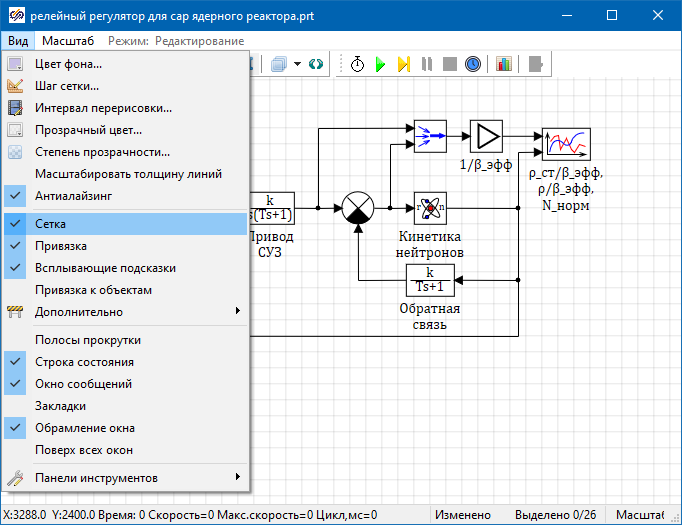The width and height of the screenshot is (682, 525).
Task: Click the stopwatch timer icon in toolbar
Action: (357, 64)
